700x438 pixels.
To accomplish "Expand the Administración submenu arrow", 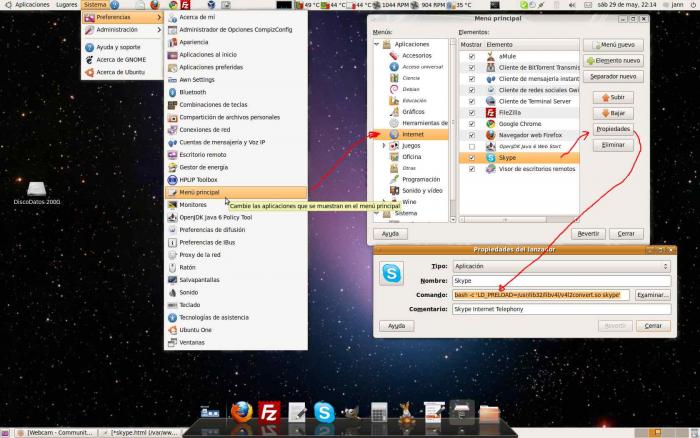I will [159, 30].
